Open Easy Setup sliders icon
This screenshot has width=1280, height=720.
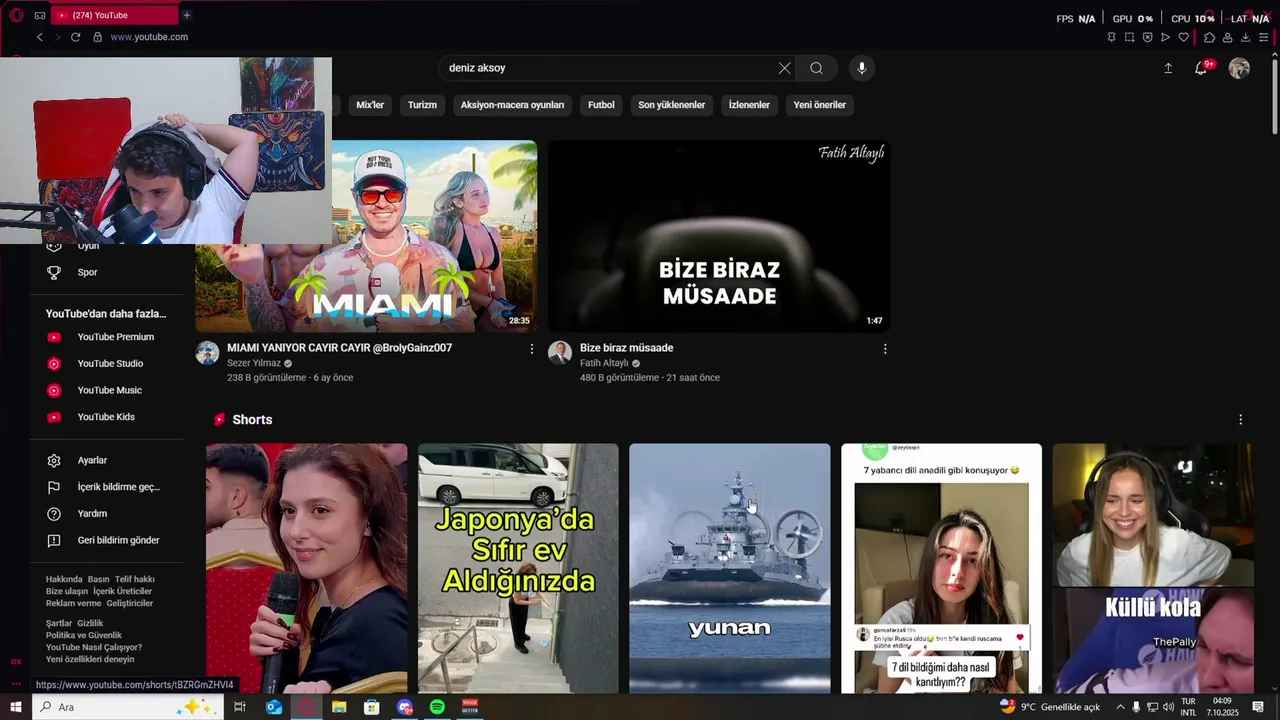tap(1263, 37)
